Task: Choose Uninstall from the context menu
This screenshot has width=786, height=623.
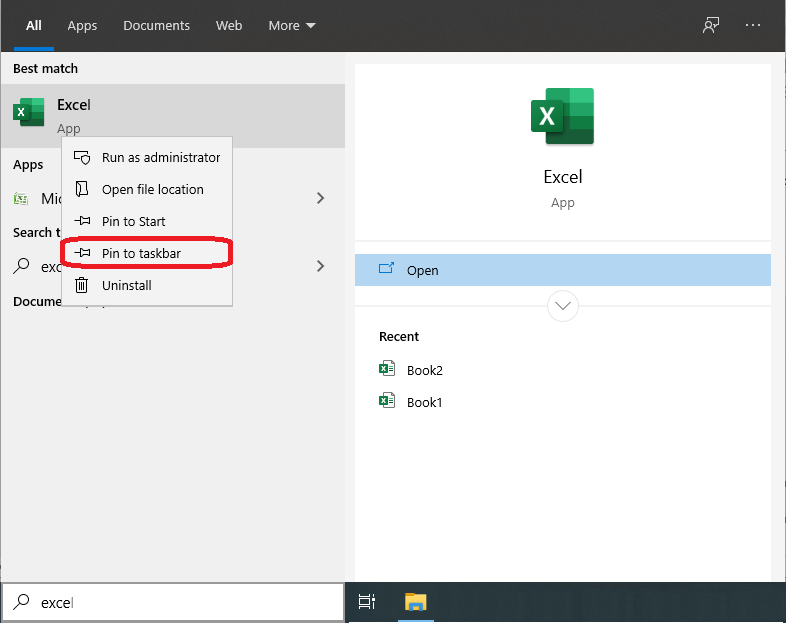Action: (x=147, y=285)
